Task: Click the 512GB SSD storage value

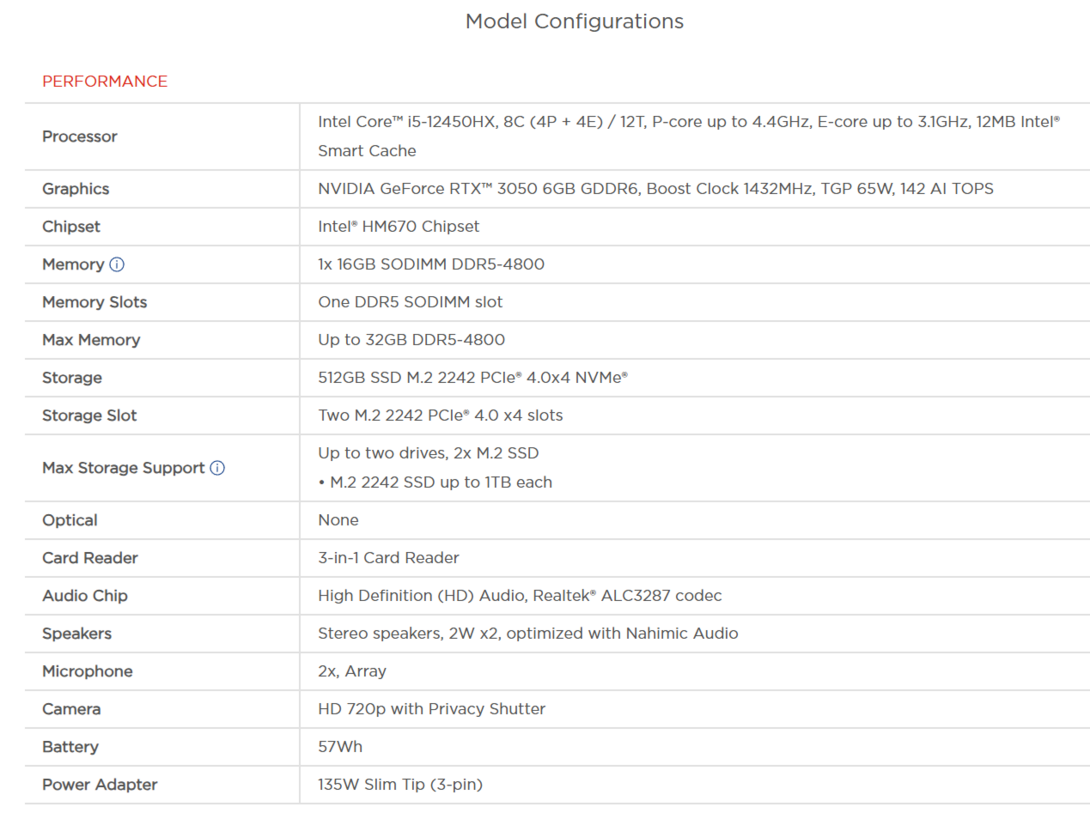Action: pyautogui.click(x=472, y=378)
